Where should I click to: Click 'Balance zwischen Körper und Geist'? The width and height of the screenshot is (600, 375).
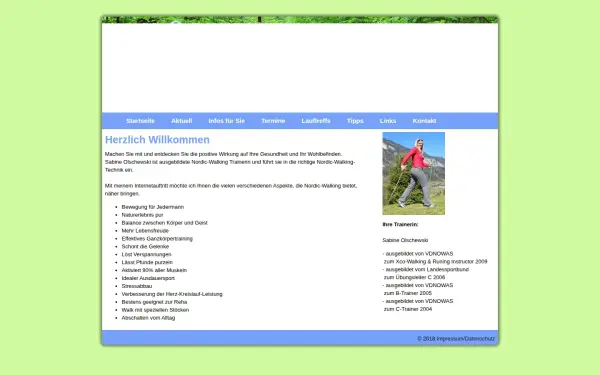(165, 223)
